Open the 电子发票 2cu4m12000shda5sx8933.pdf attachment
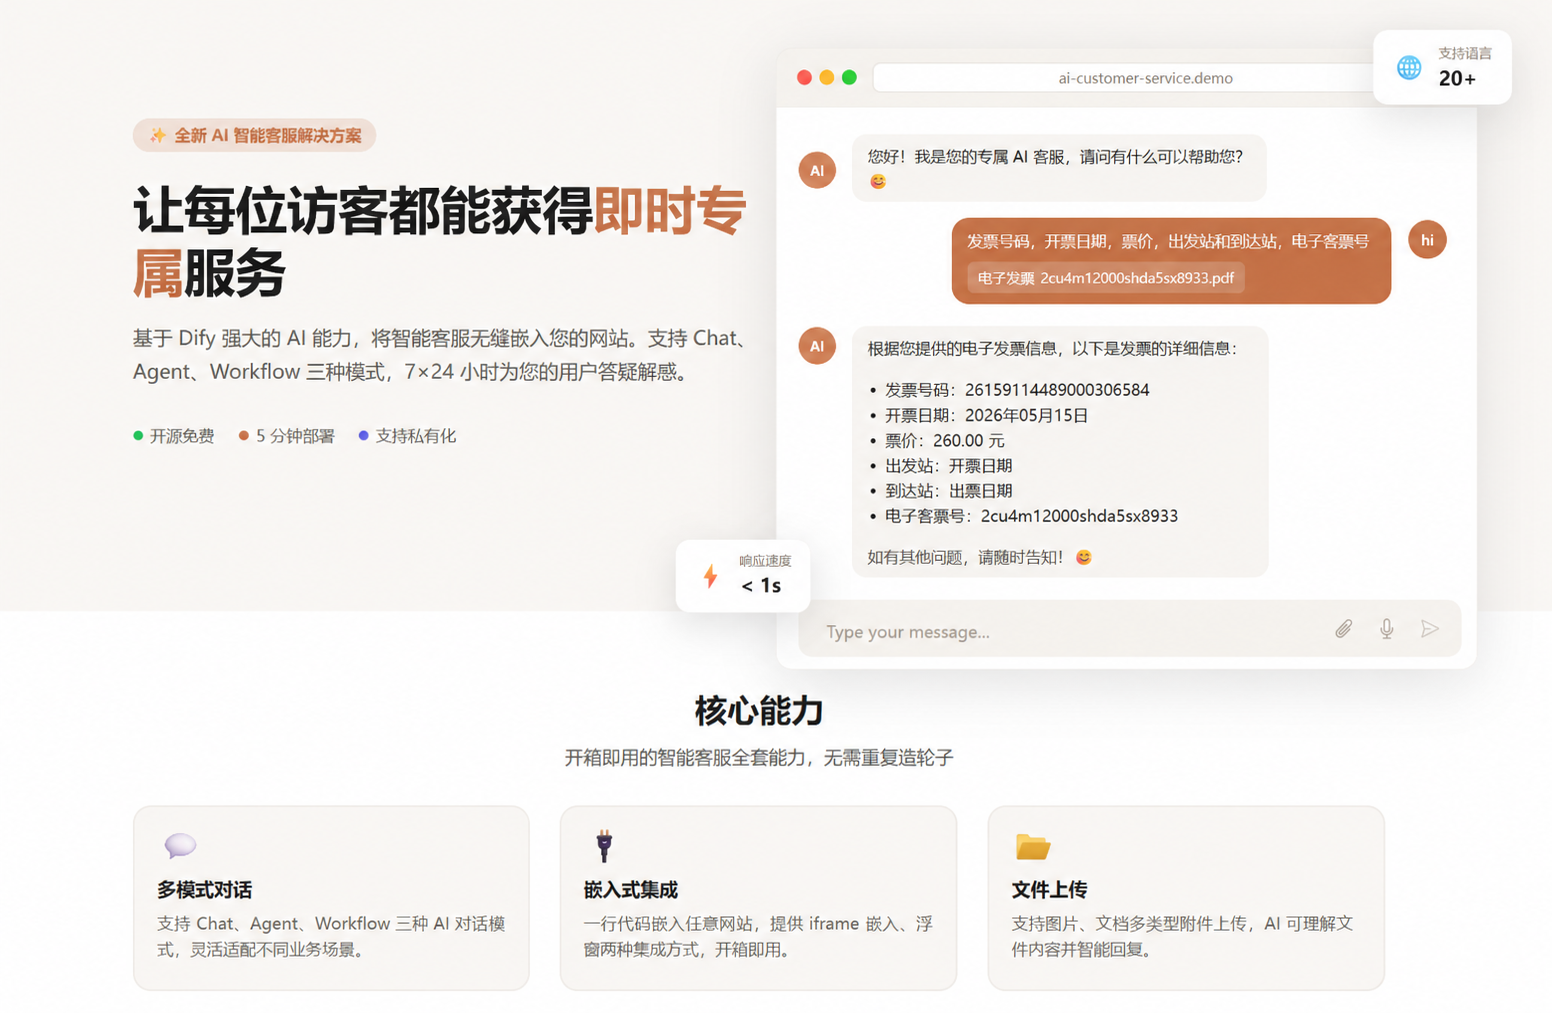Screen dimensions: 1552x1013 point(1105,278)
